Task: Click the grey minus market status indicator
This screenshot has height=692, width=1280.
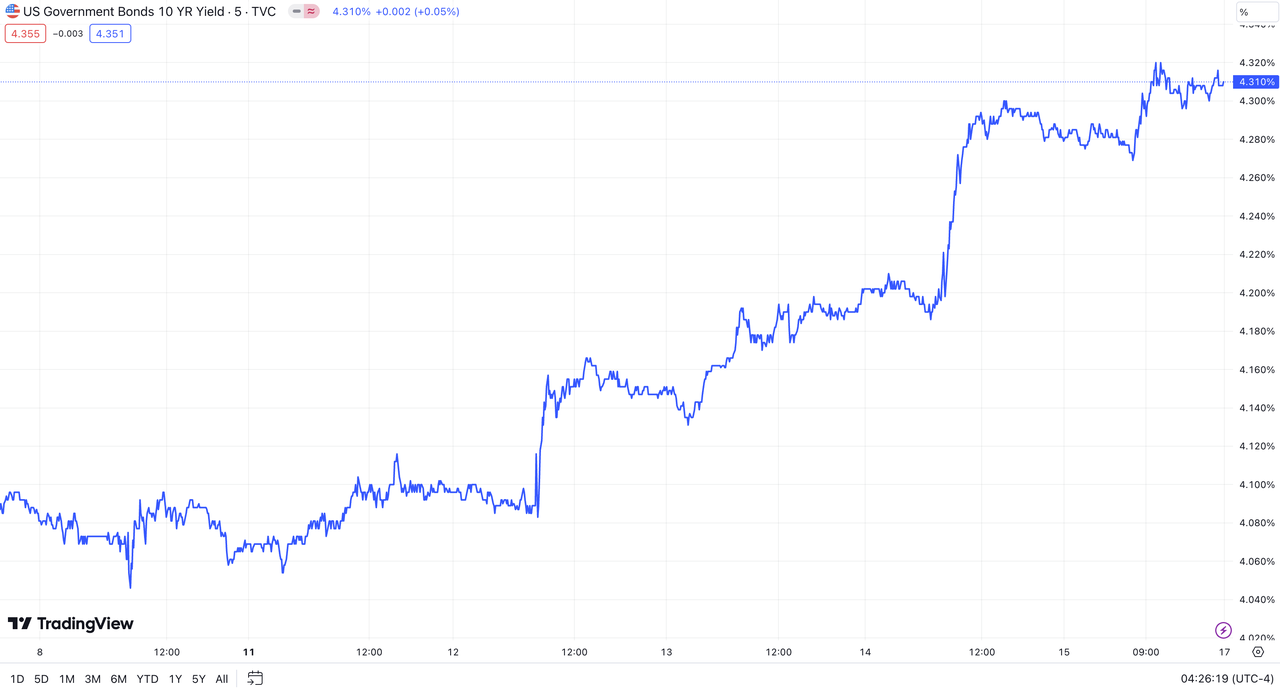Action: pyautogui.click(x=297, y=12)
